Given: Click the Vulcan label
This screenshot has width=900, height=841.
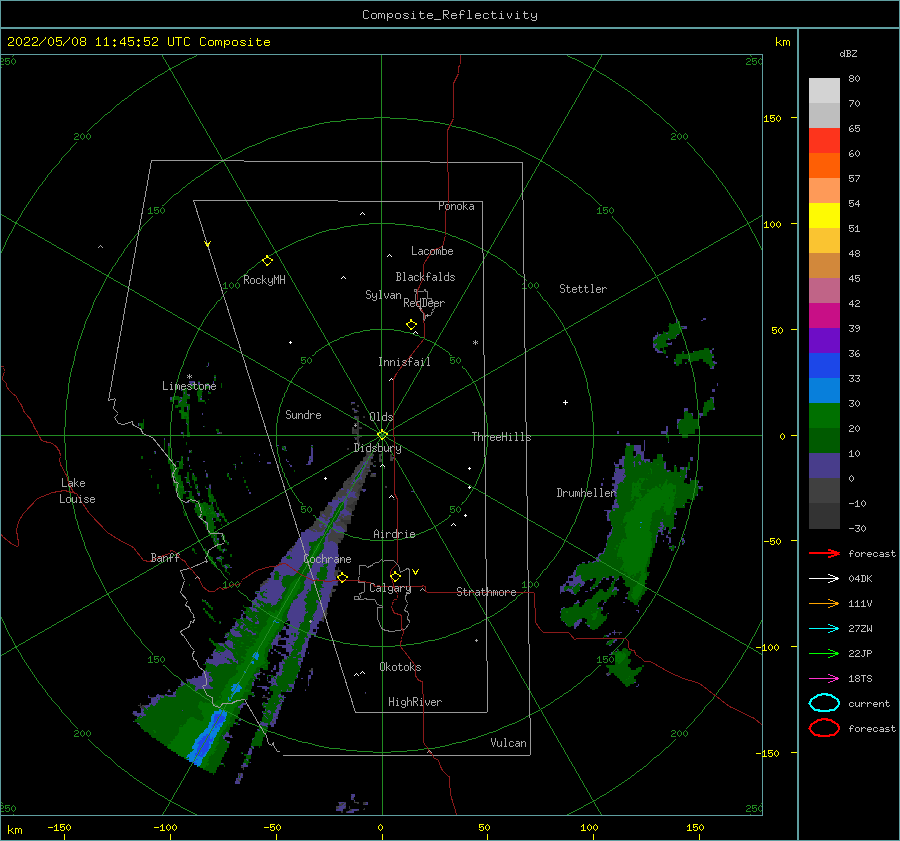Looking at the screenshot, I should [x=508, y=743].
